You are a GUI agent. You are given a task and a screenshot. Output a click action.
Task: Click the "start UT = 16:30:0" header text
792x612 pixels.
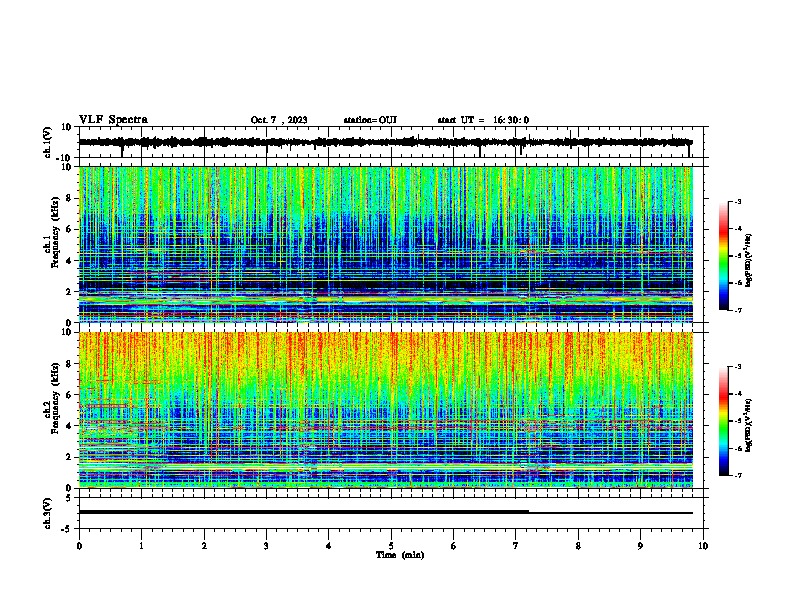click(x=483, y=120)
